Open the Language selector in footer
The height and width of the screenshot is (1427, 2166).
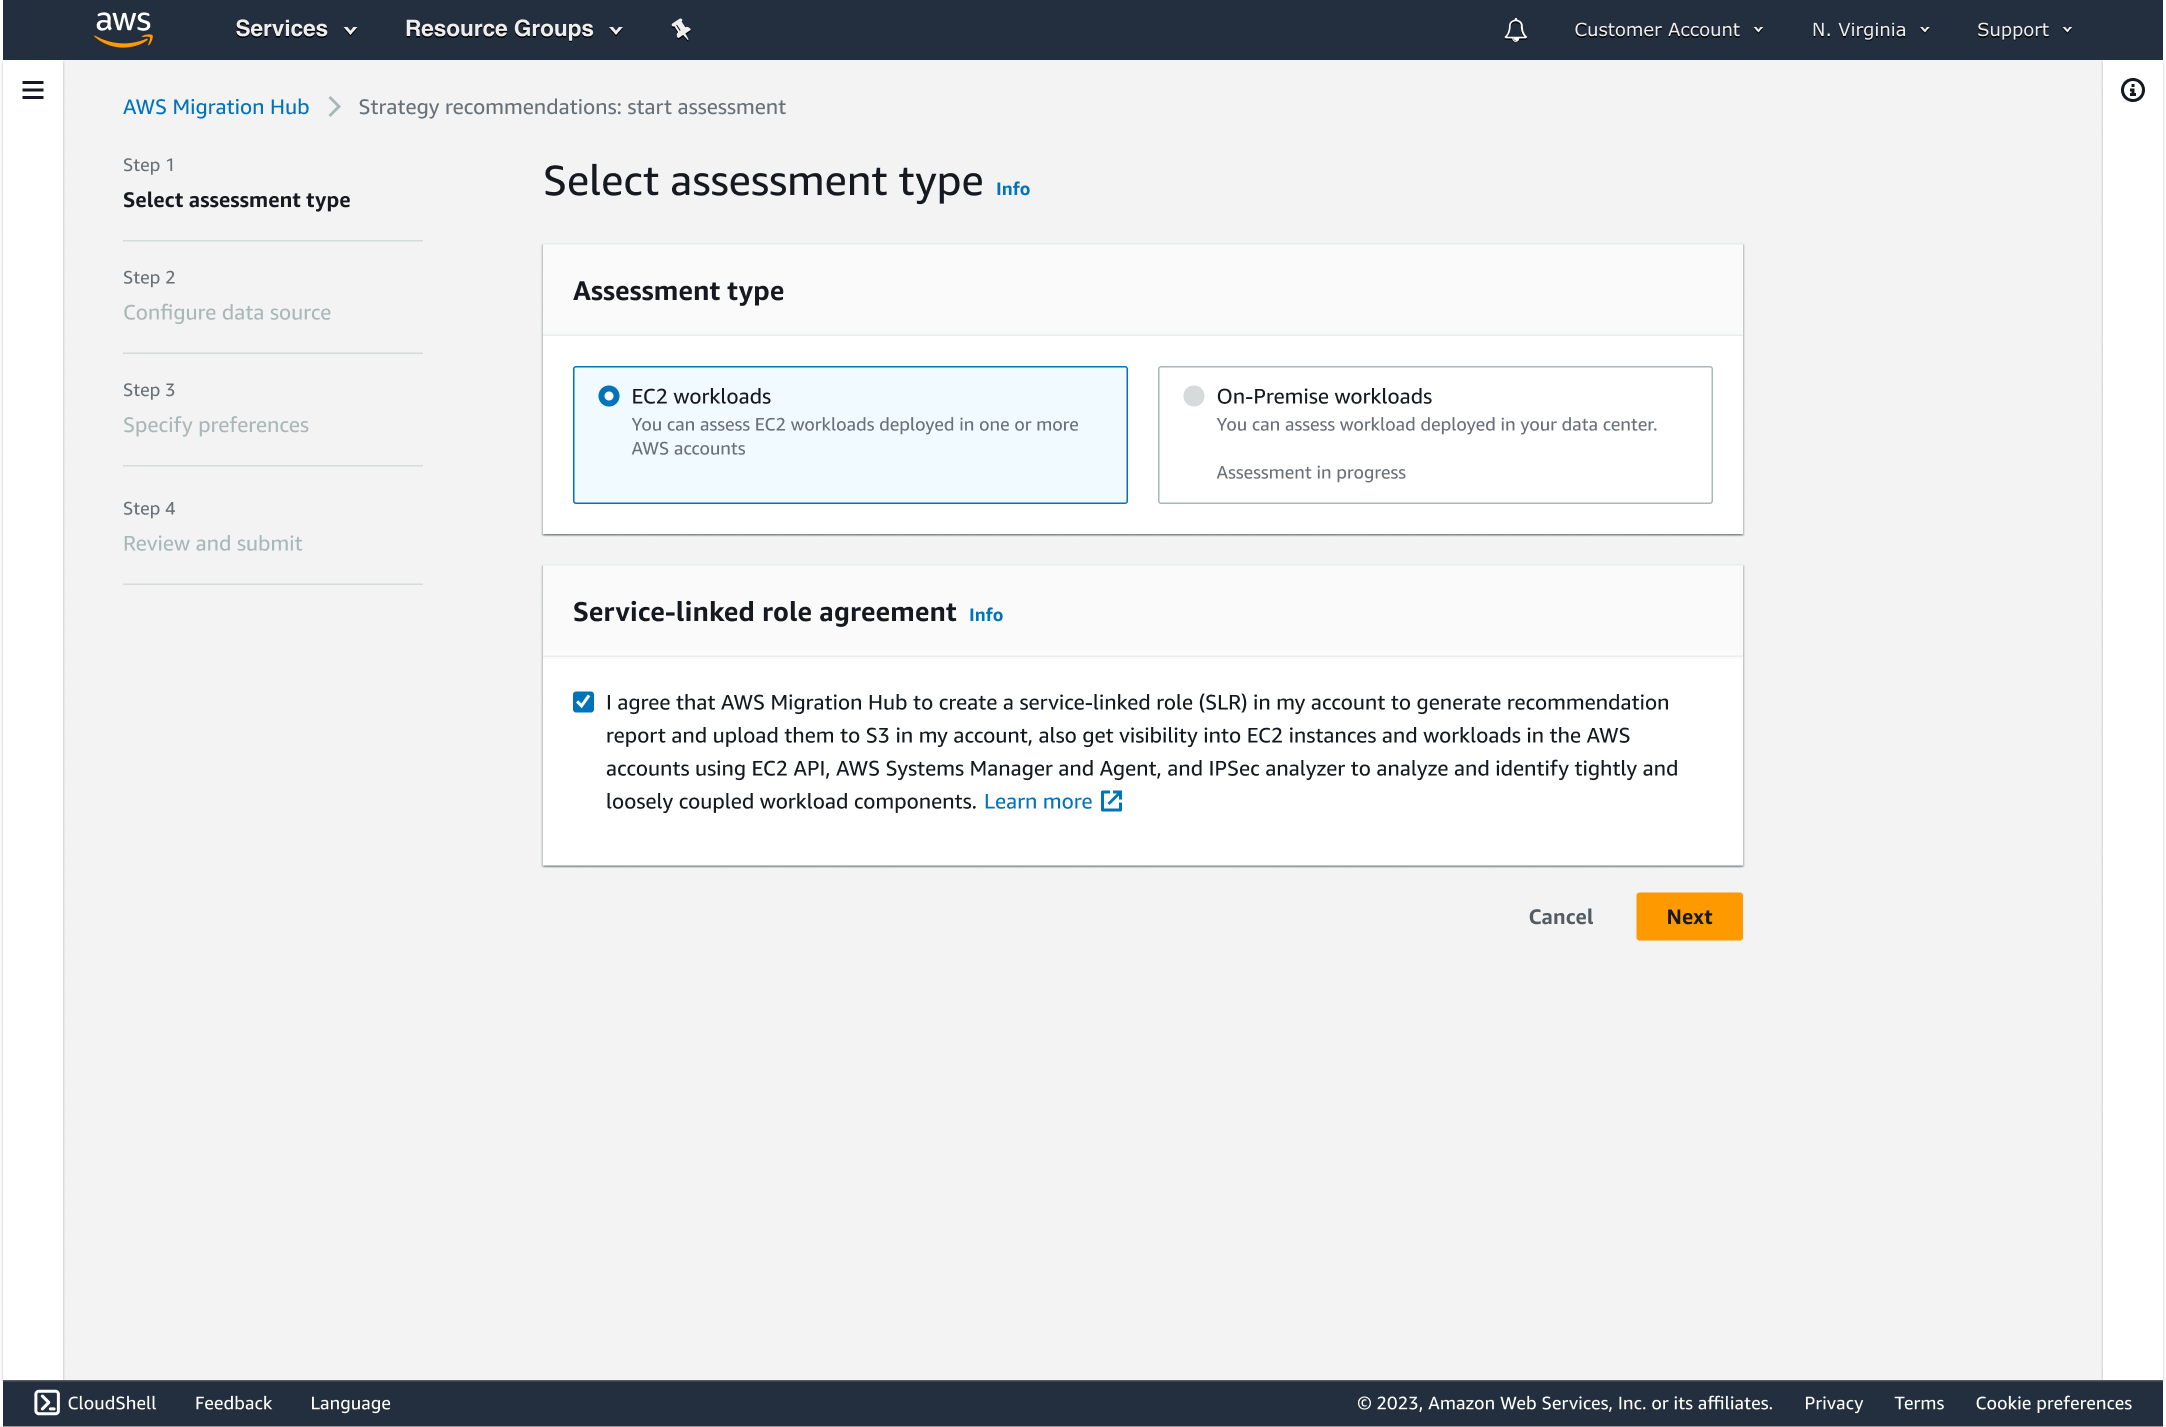[350, 1403]
